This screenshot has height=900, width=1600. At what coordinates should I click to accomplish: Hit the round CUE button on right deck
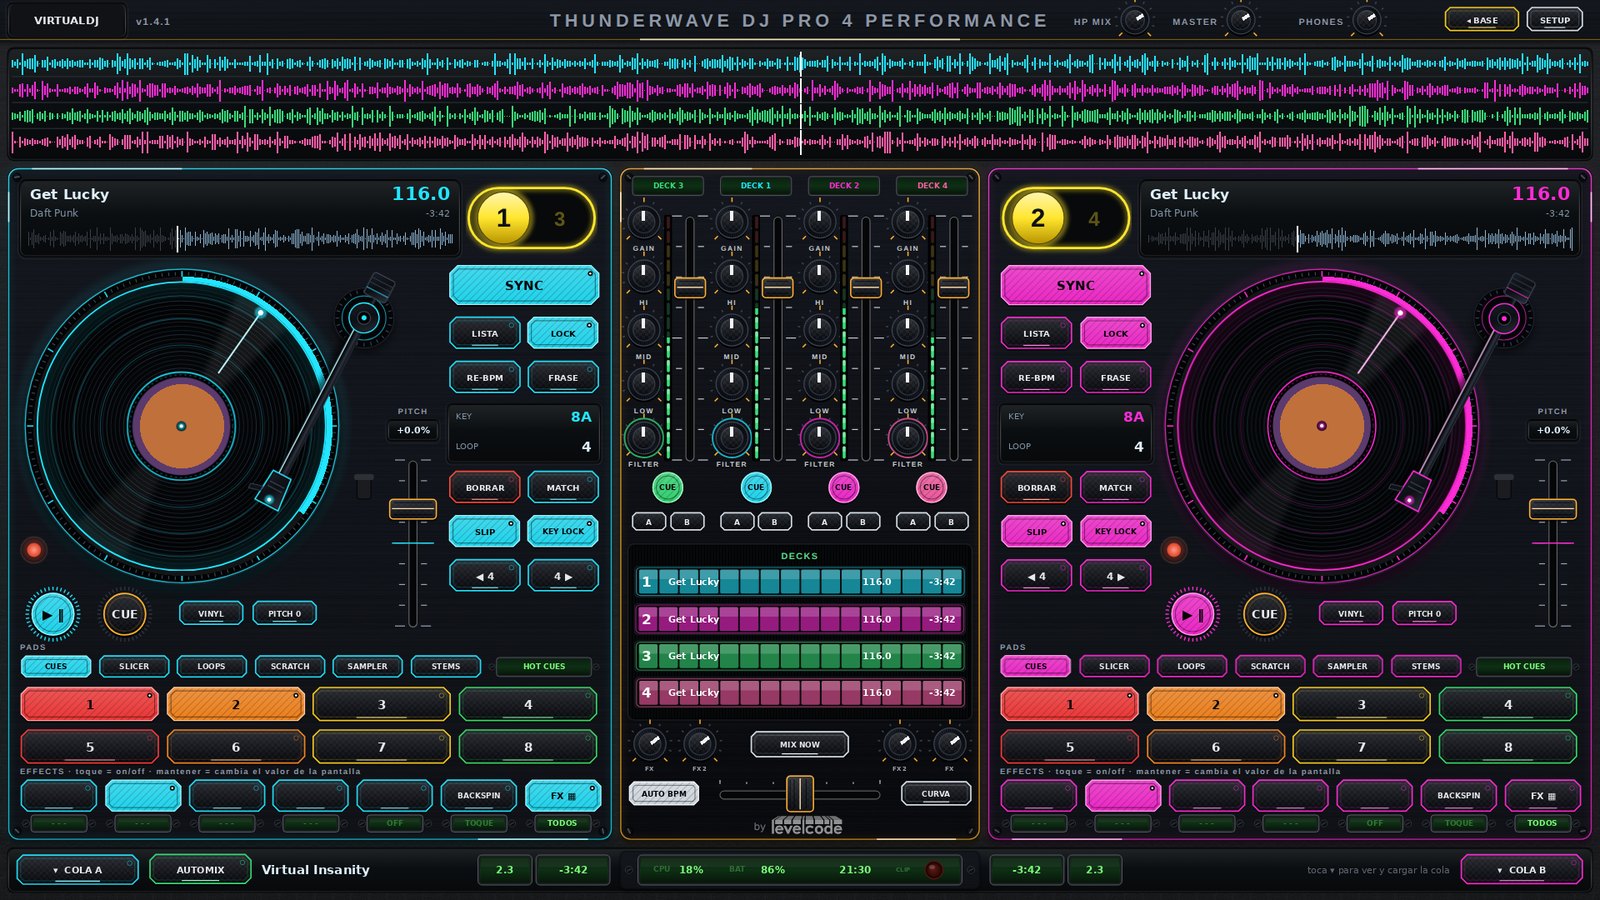coord(1264,614)
